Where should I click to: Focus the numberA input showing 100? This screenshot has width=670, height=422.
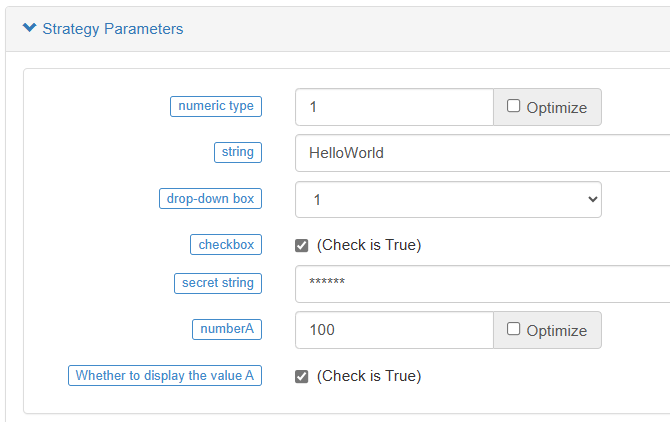[x=394, y=330]
